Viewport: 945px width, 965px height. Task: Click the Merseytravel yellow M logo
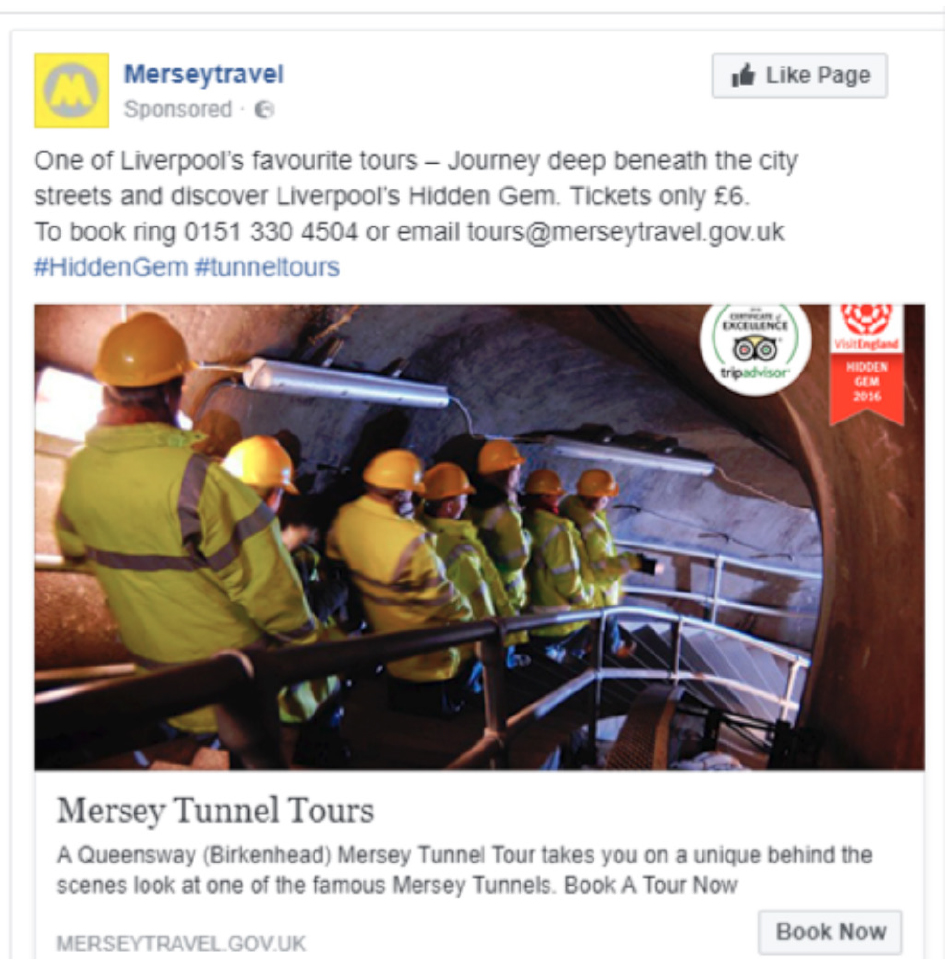(72, 90)
